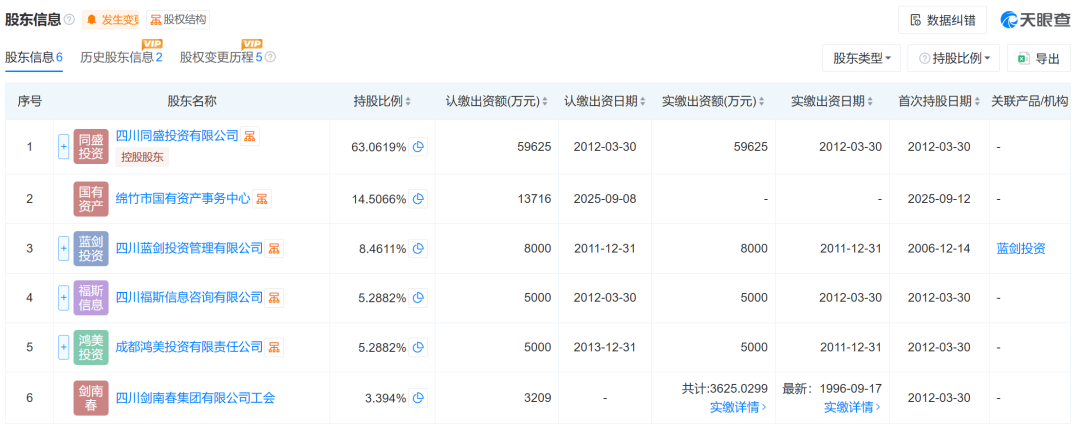The image size is (1080, 437).
Task: Open 四川剑南春集团有限公司工会 link
Action: click(x=196, y=398)
